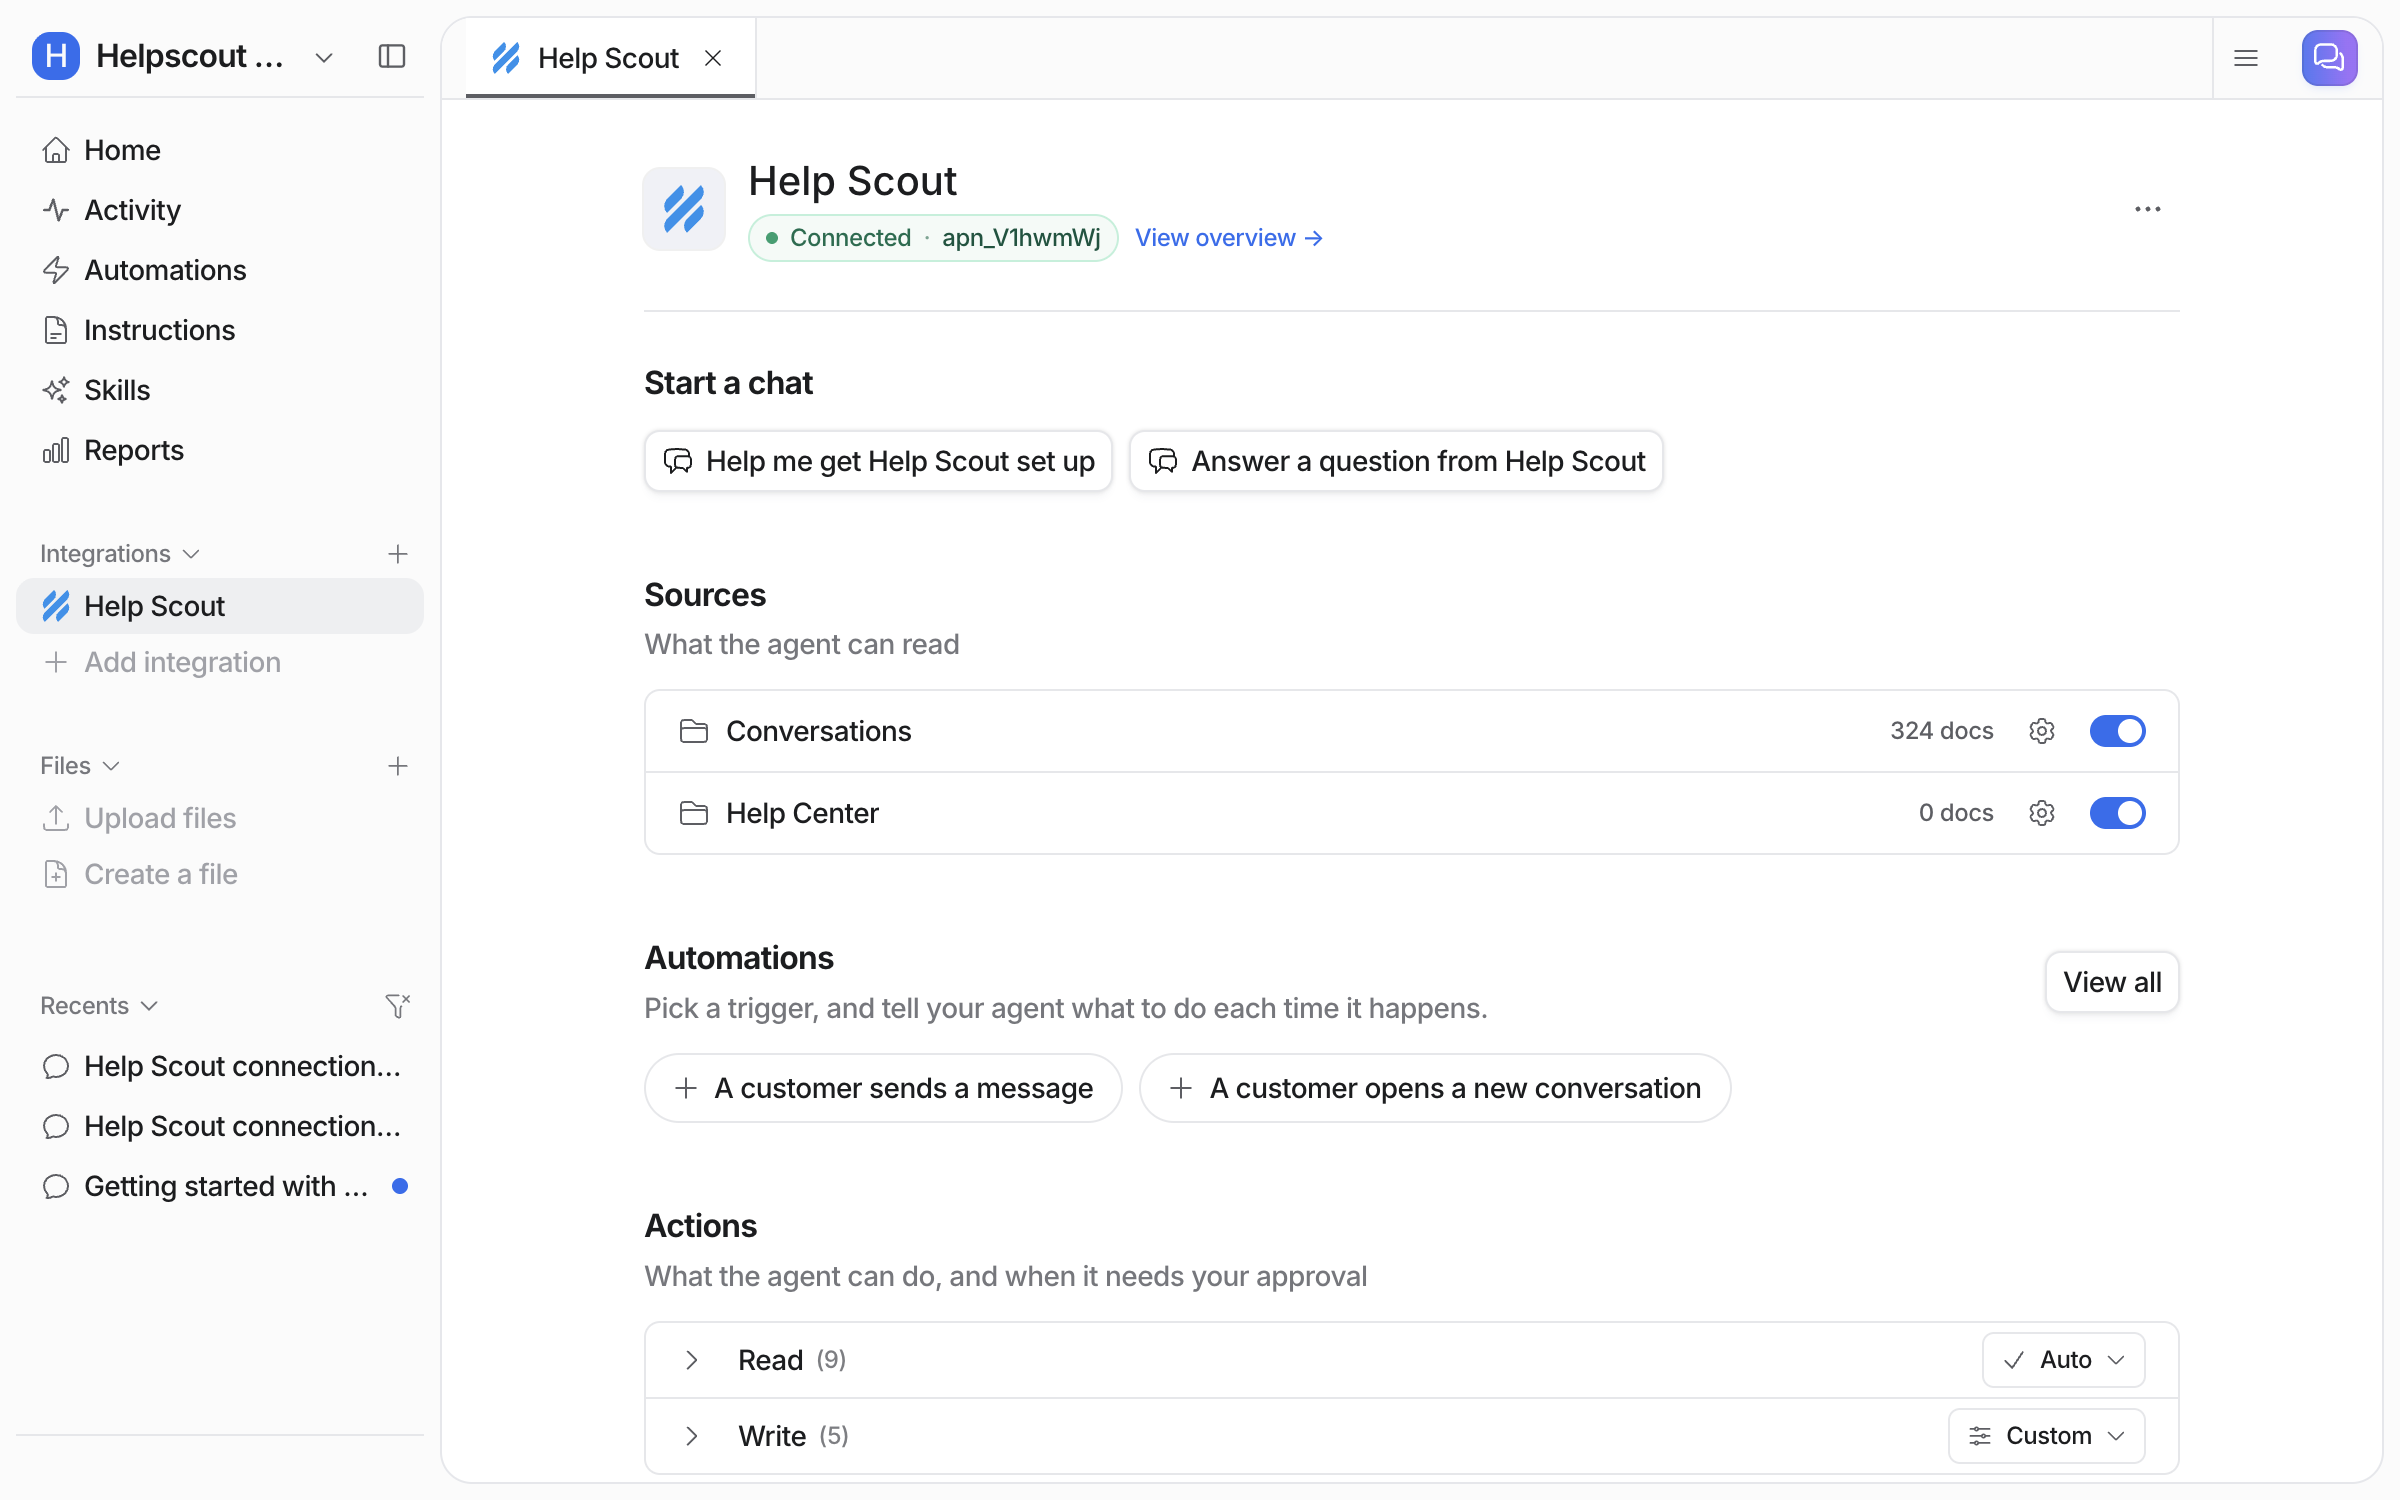Open Conversations source settings gear
2400x1500 pixels.
(x=2042, y=731)
